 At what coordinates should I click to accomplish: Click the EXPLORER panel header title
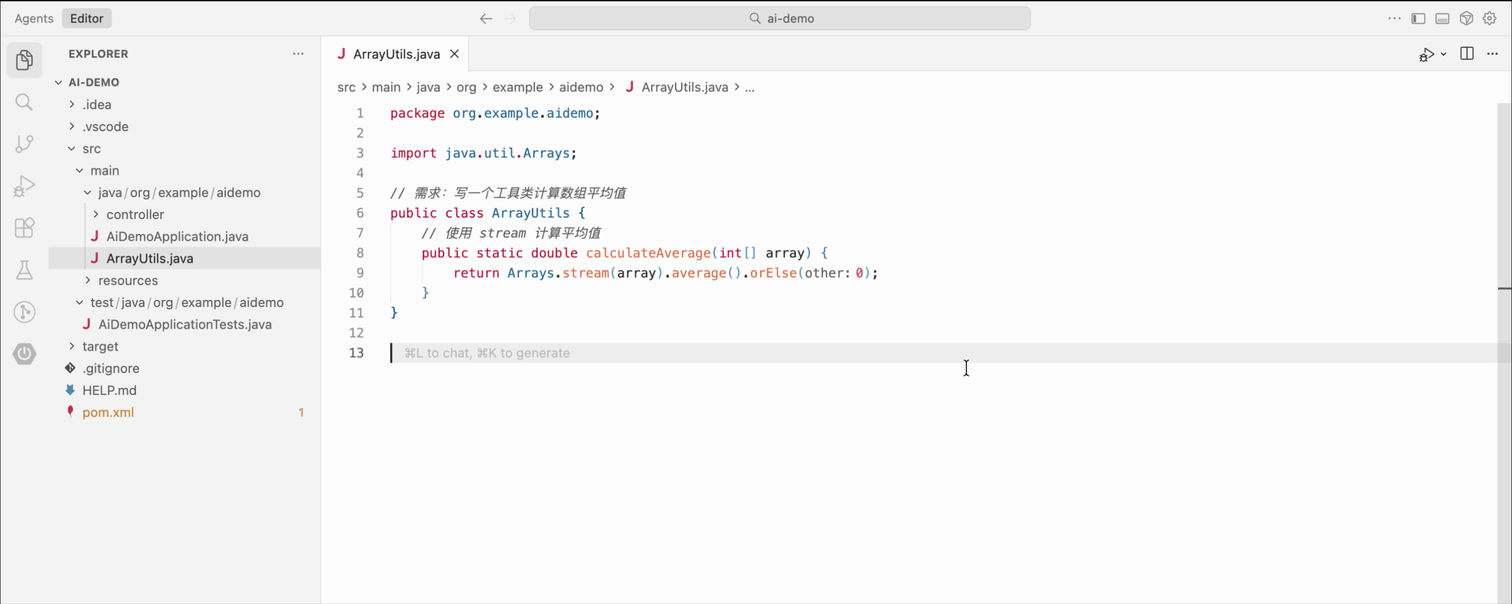(x=98, y=54)
